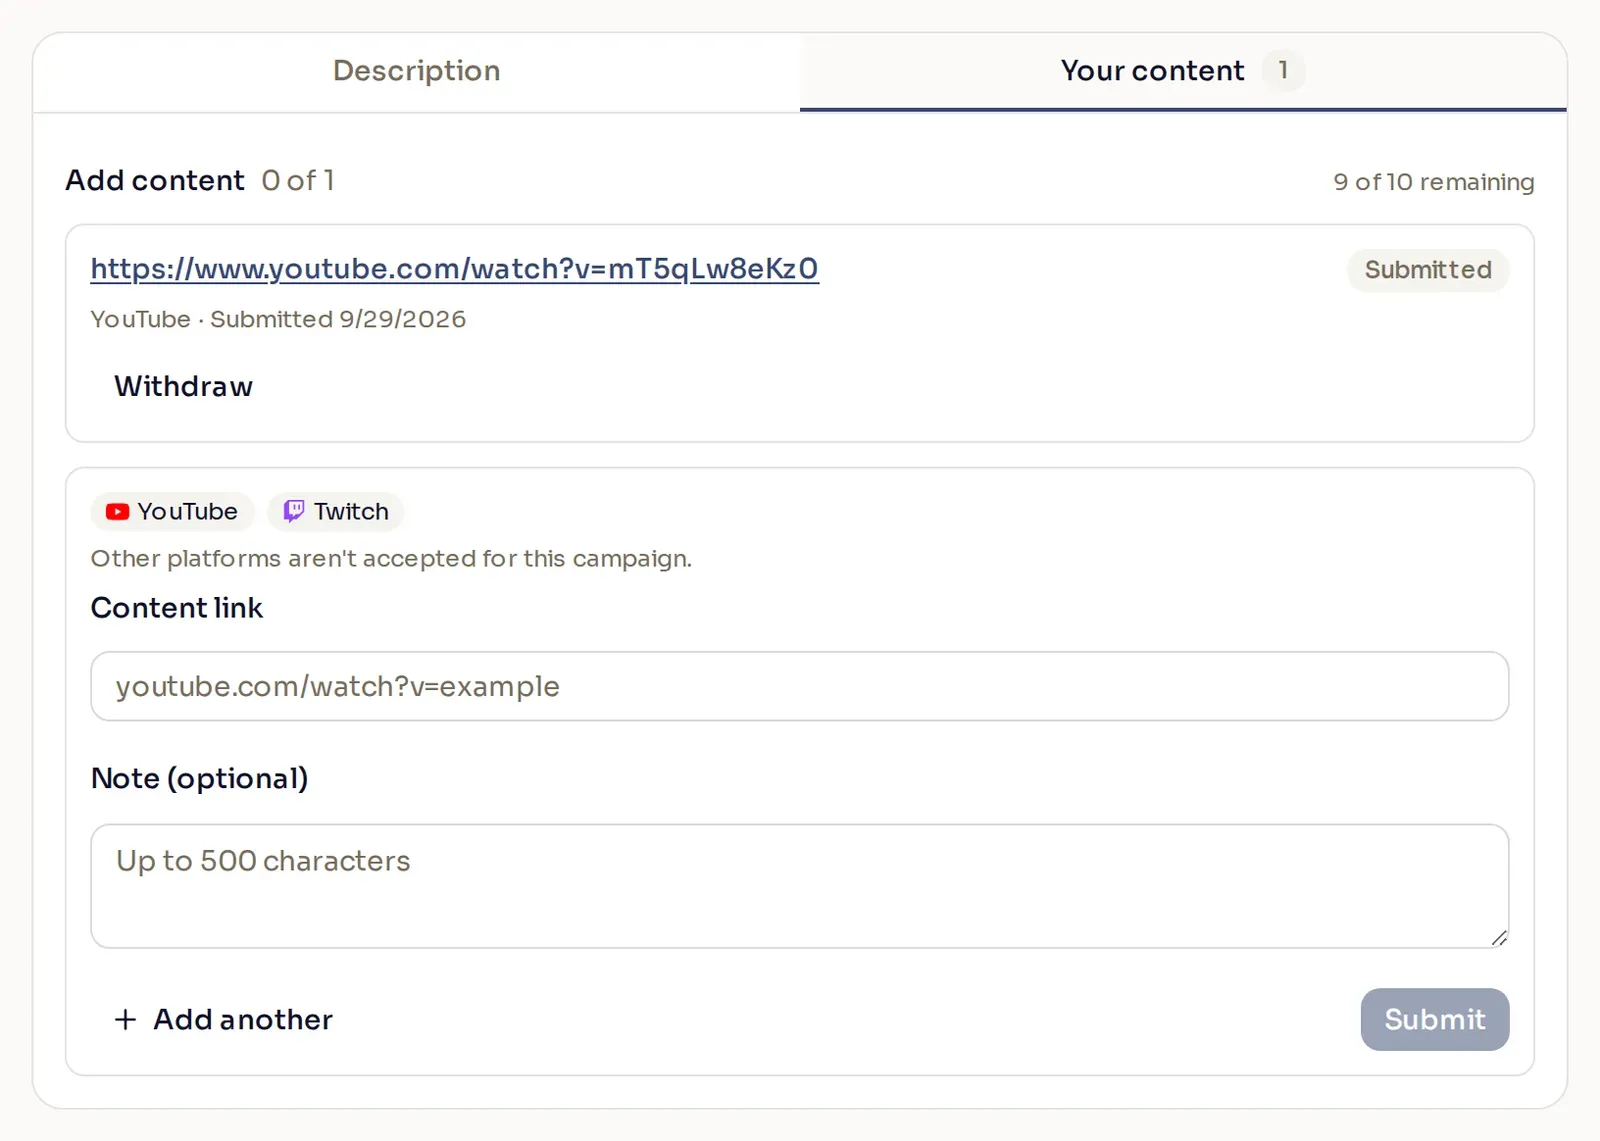Image resolution: width=1600 pixels, height=1141 pixels.
Task: Click the '0 of 1' counter text
Action: [298, 180]
